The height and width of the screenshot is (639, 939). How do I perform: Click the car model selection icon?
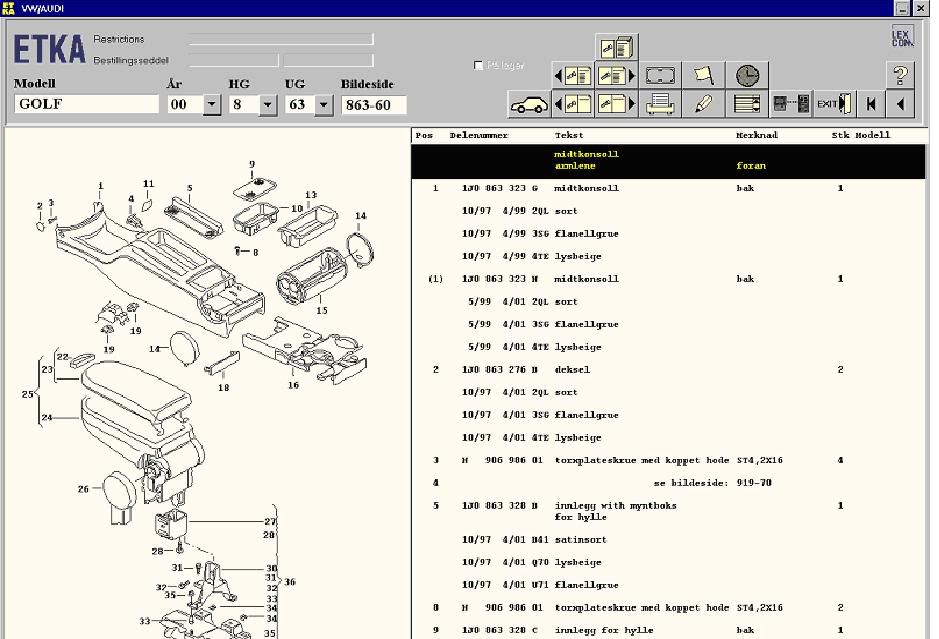[529, 104]
